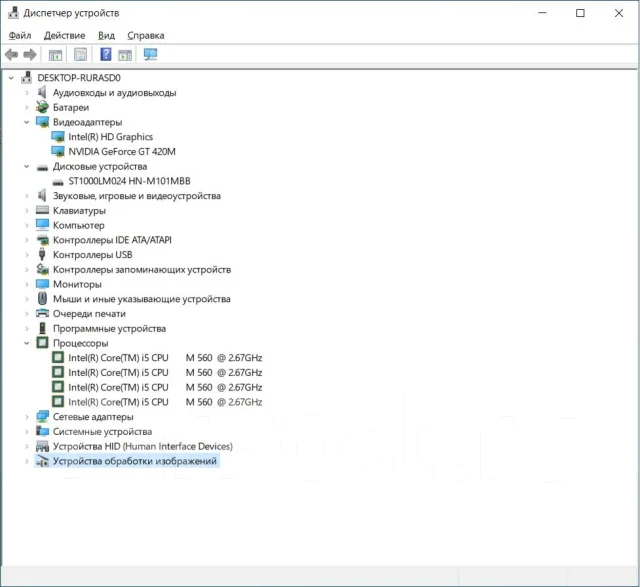Collapse the Дисковые устройства category
The width and height of the screenshot is (640, 587).
[27, 166]
